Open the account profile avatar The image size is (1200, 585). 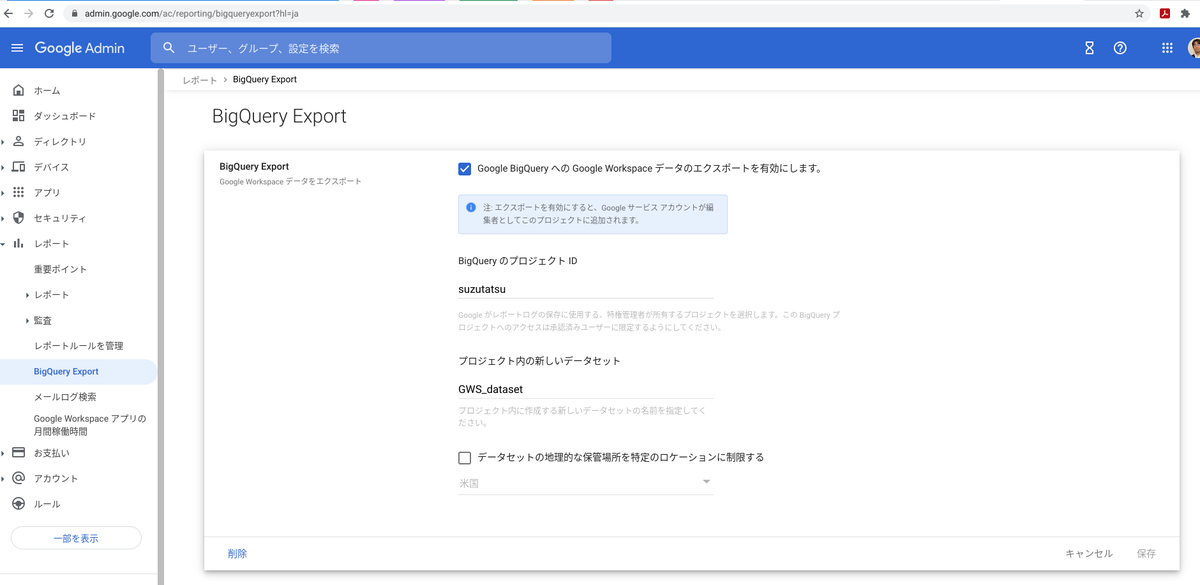1194,48
